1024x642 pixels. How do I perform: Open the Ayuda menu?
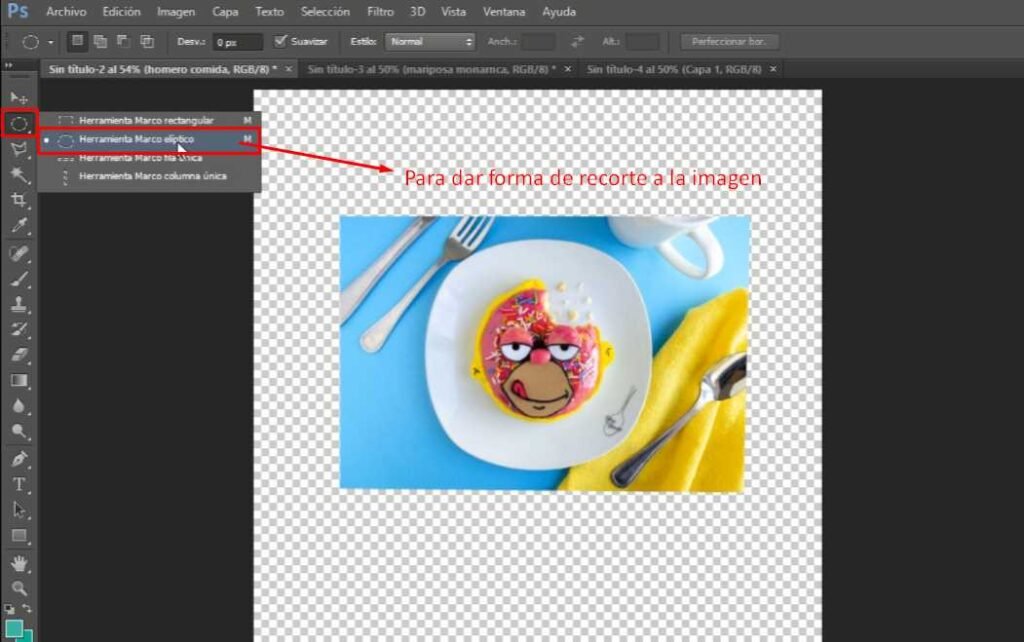pyautogui.click(x=559, y=12)
